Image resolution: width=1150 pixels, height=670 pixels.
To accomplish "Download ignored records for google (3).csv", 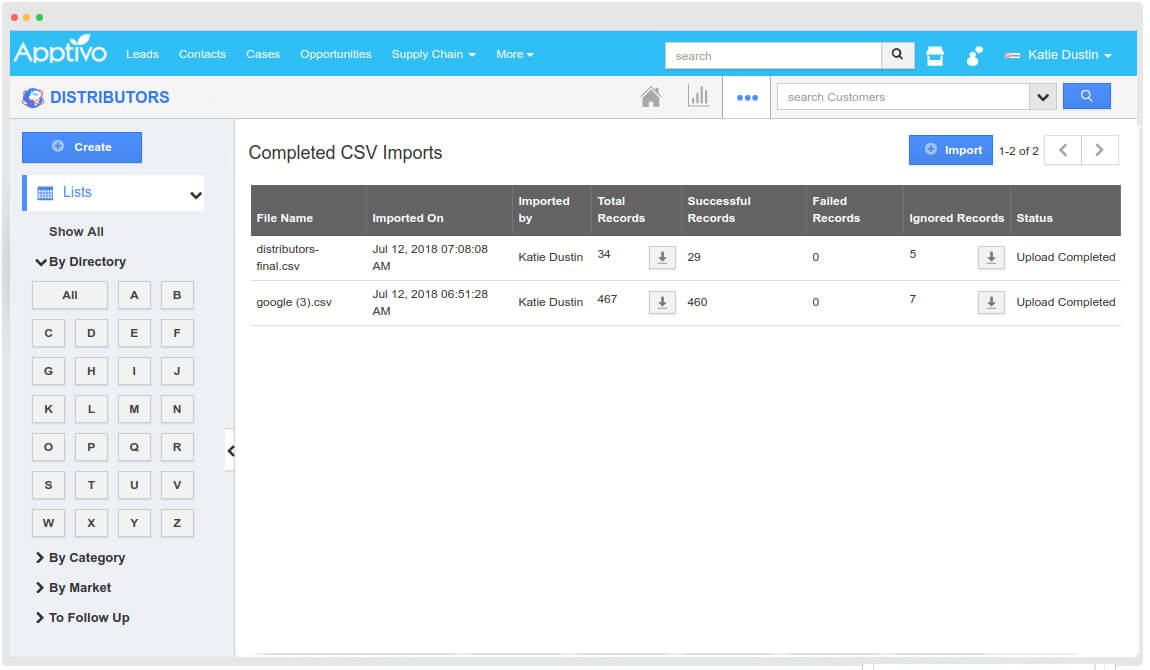I will [x=990, y=303].
